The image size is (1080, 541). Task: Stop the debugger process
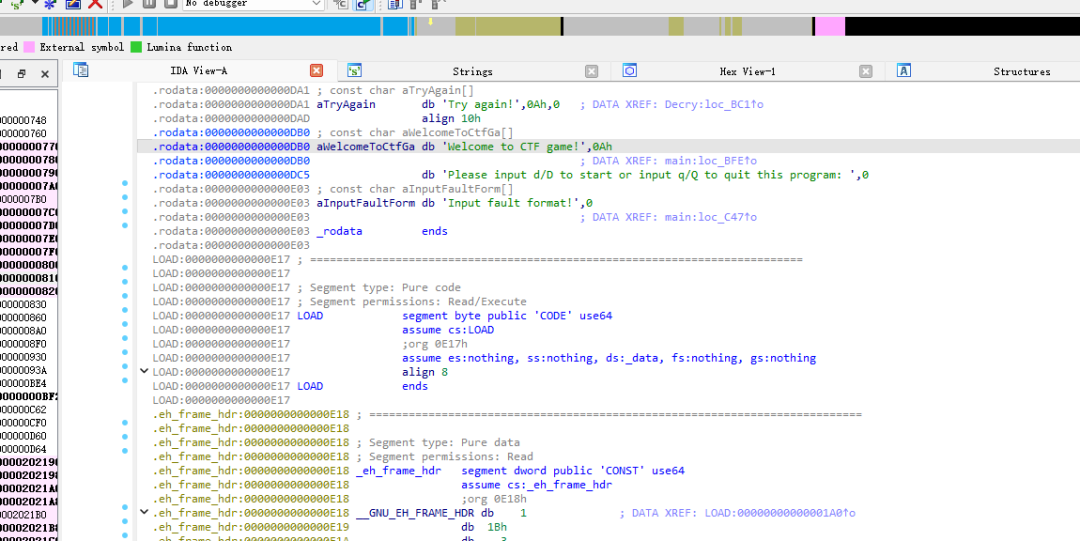[x=170, y=3]
